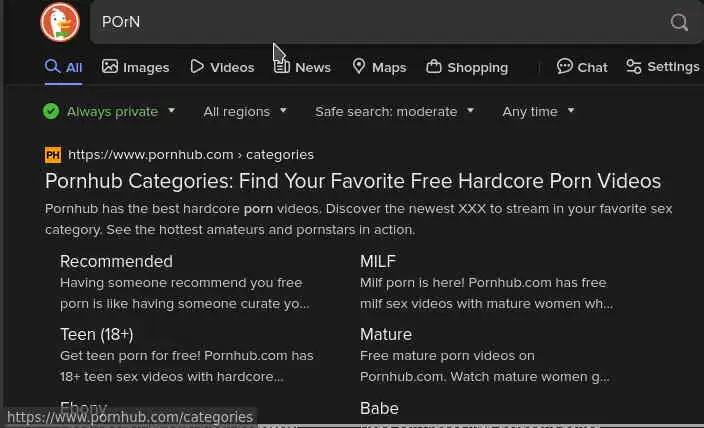Expand the Always private dropdown

[x=110, y=111]
